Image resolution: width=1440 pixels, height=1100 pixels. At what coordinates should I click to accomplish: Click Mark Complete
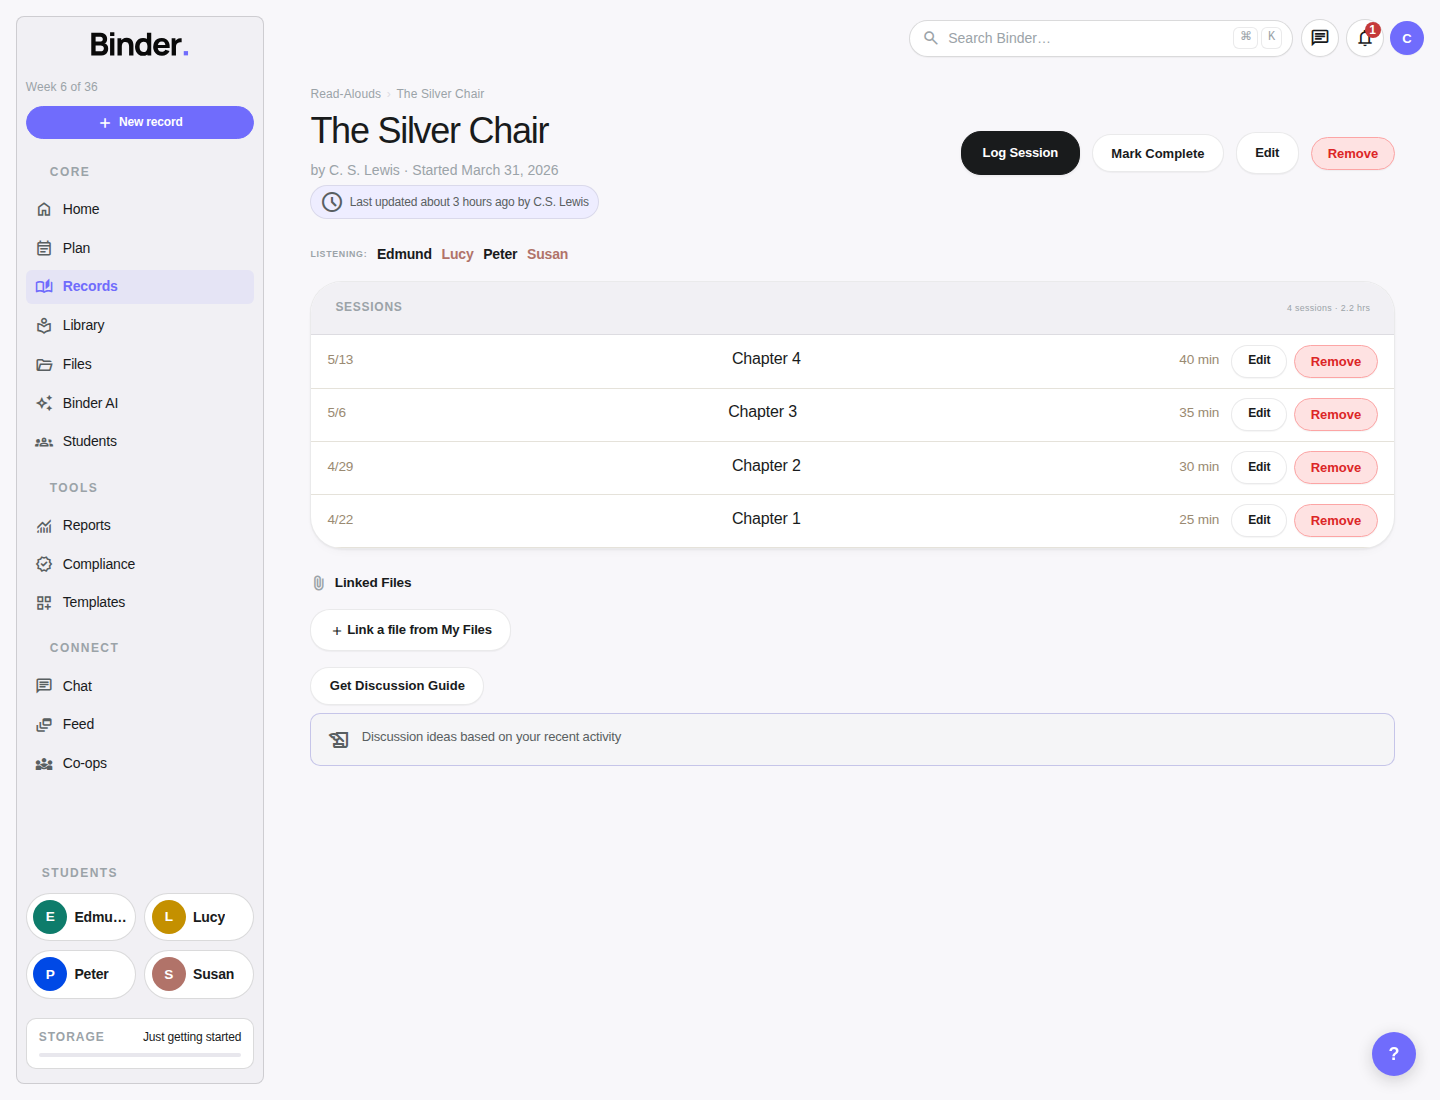(1157, 153)
